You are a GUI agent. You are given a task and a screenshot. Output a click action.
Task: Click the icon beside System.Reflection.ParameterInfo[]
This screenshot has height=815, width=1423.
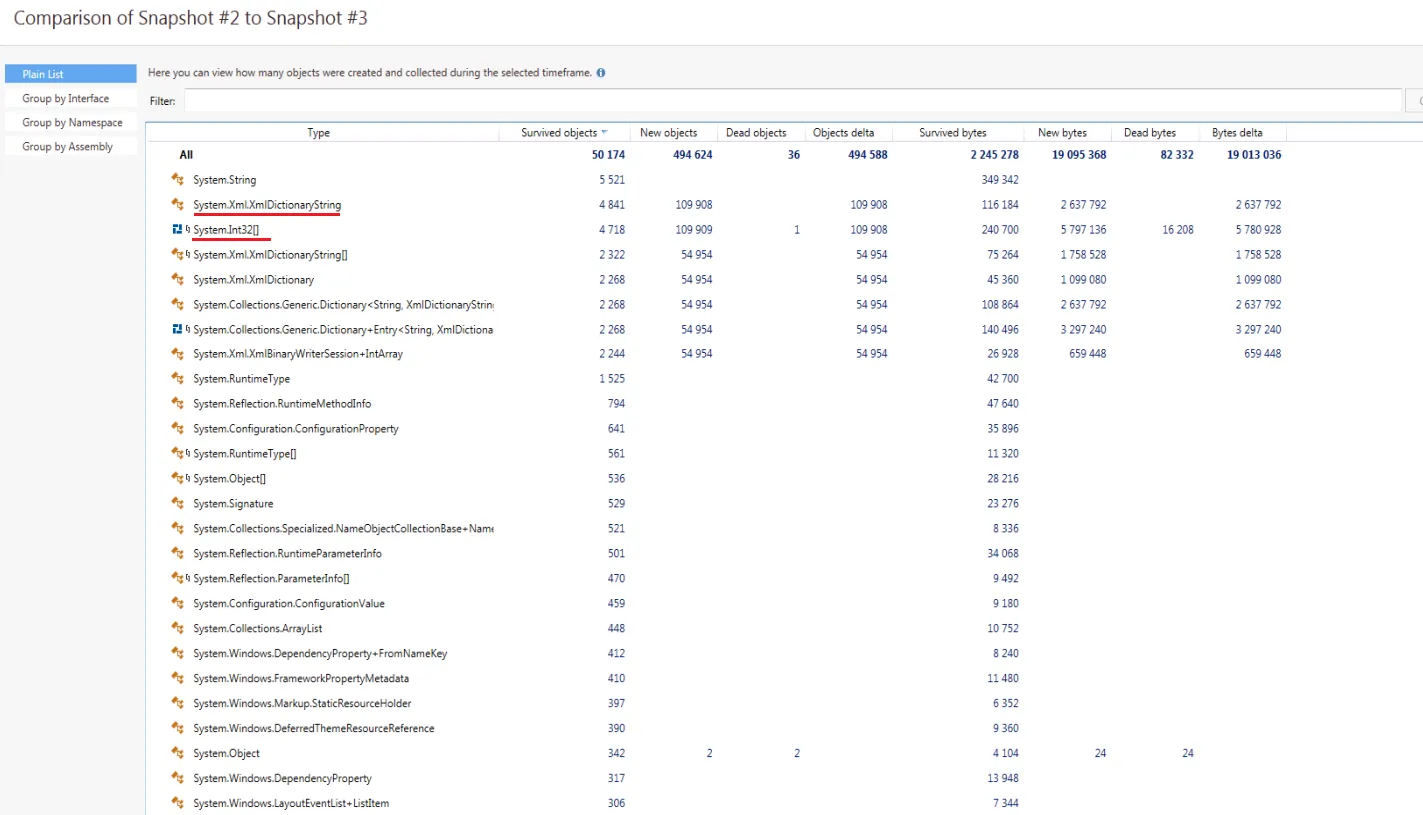[178, 579]
